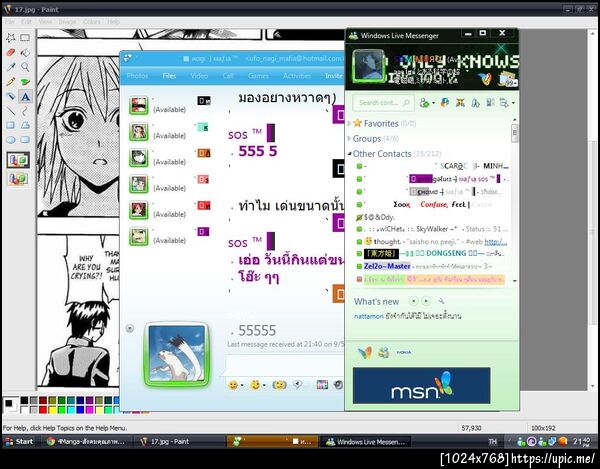Open Activities in the conversation toolbar
The width and height of the screenshot is (600, 469).
[x=297, y=76]
